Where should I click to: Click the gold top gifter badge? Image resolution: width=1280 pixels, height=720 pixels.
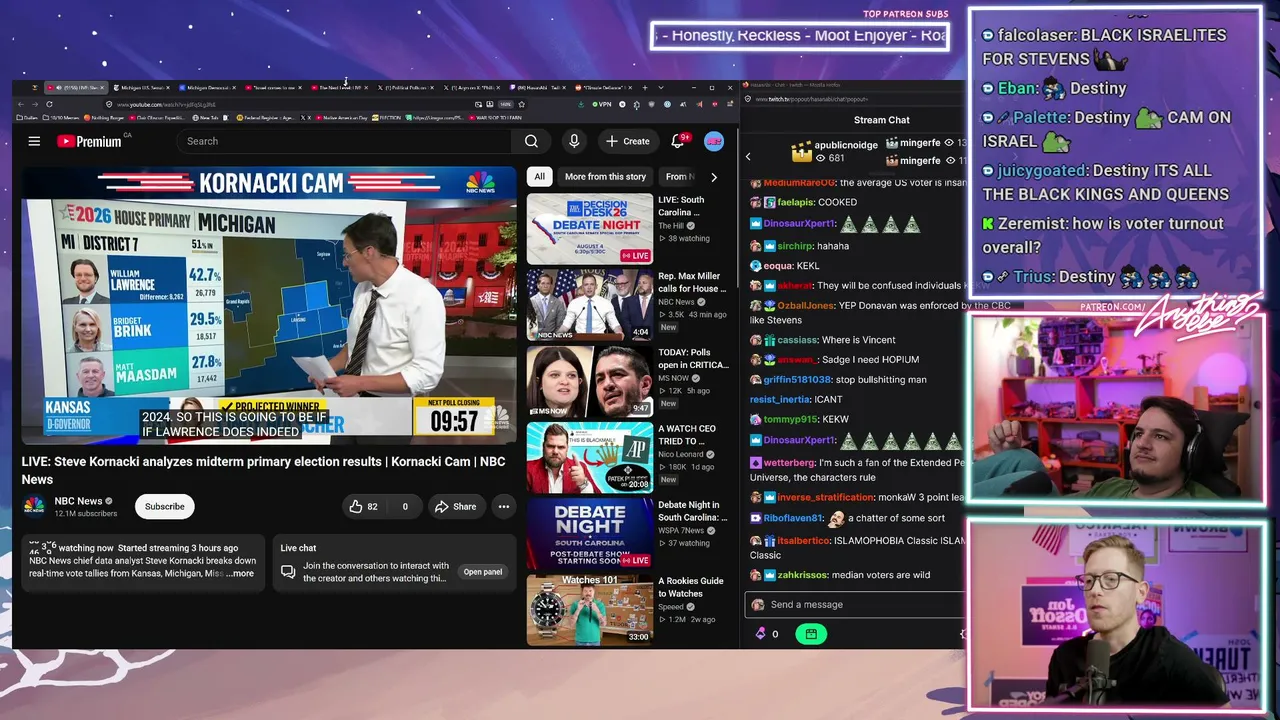click(x=801, y=152)
